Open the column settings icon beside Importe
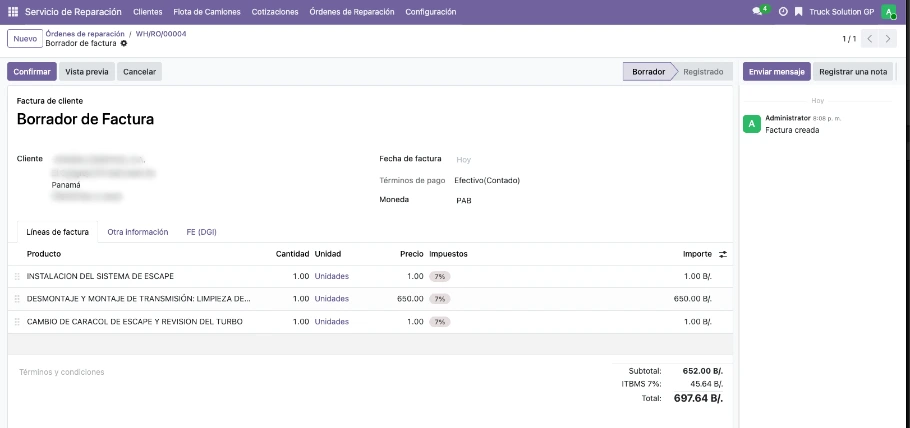This screenshot has height=428, width=910. (x=723, y=254)
